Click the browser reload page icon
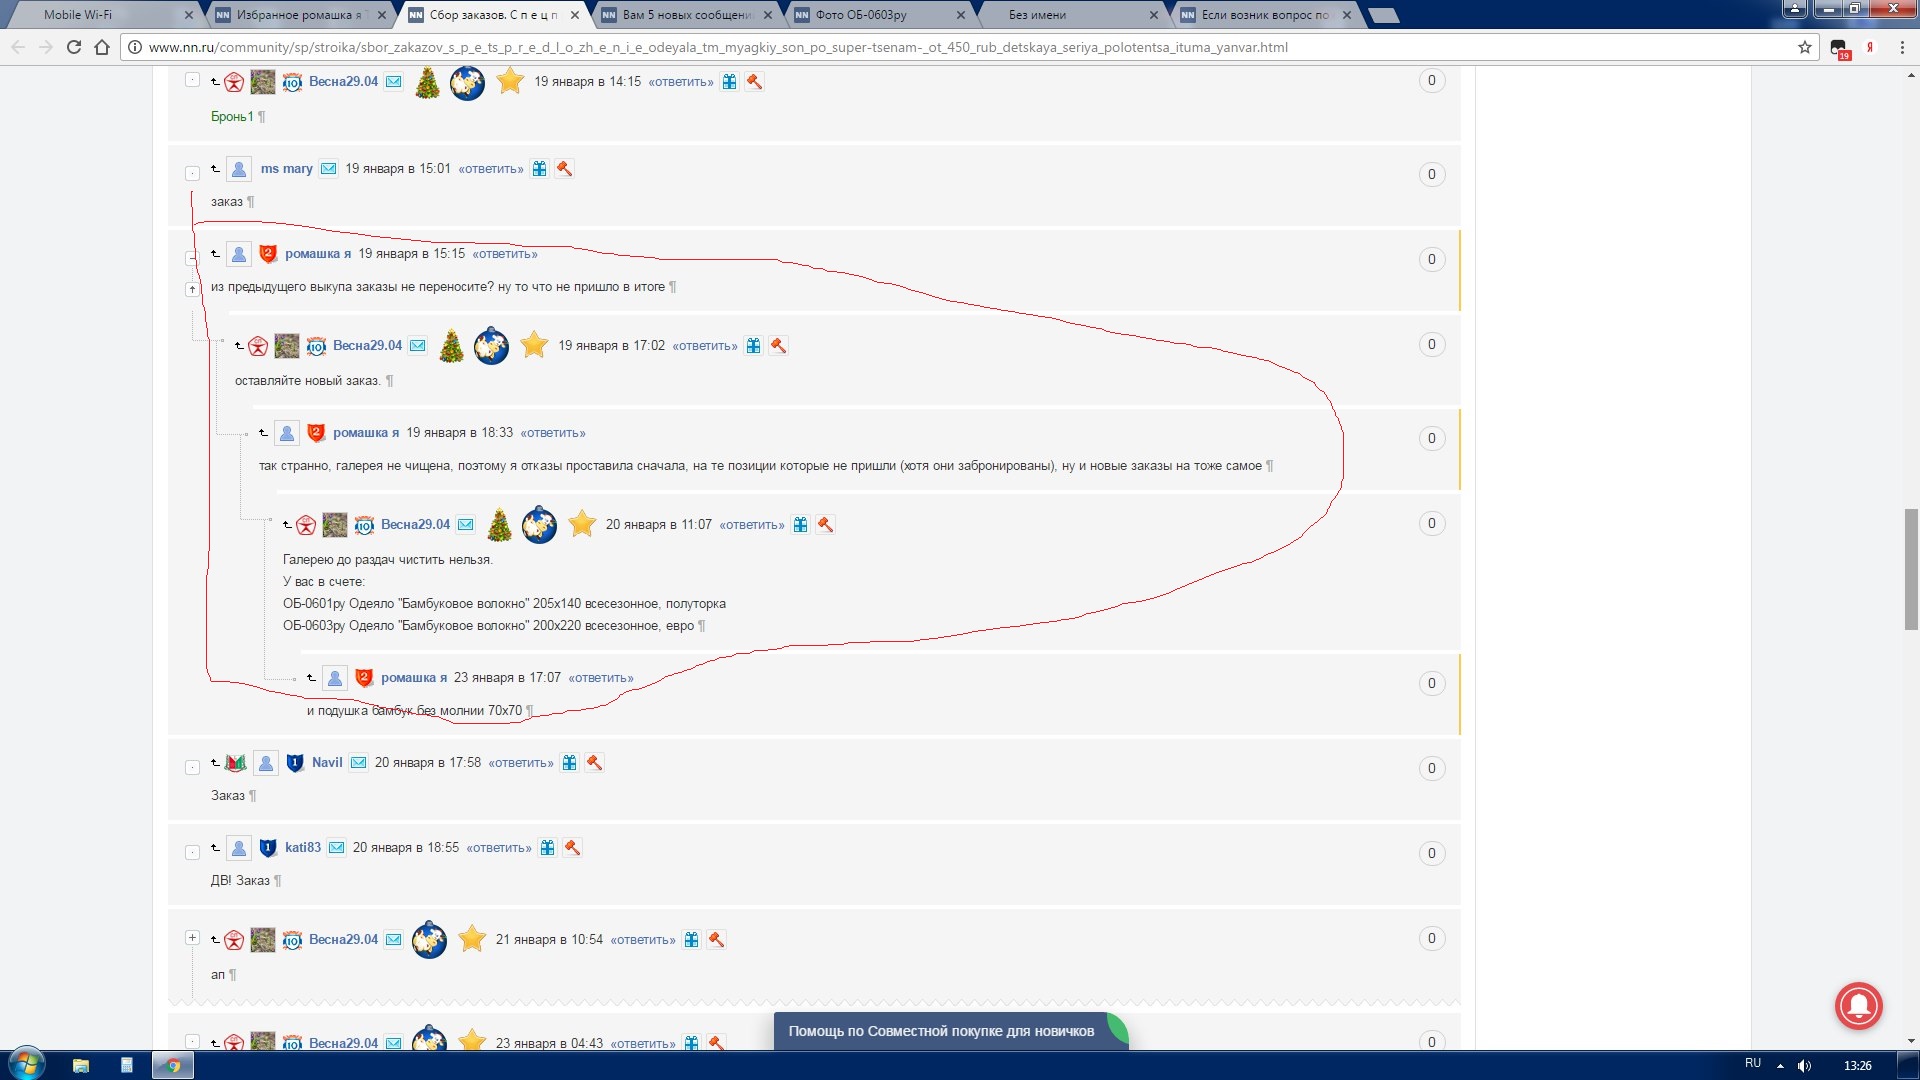Viewport: 1920px width, 1080px height. [74, 47]
